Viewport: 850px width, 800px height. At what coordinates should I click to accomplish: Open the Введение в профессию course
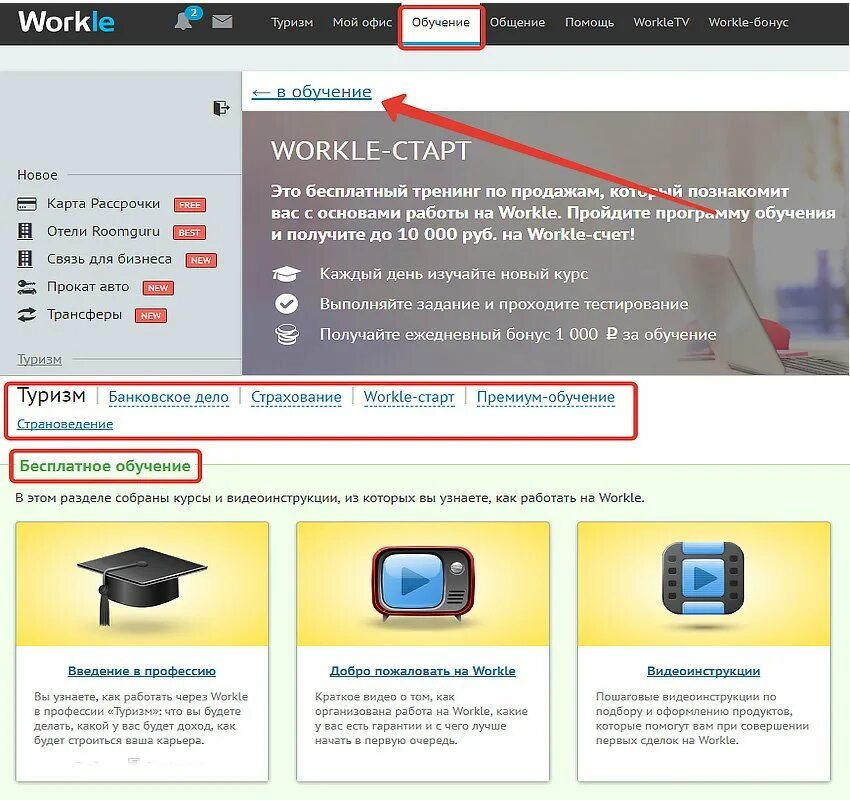[x=142, y=670]
